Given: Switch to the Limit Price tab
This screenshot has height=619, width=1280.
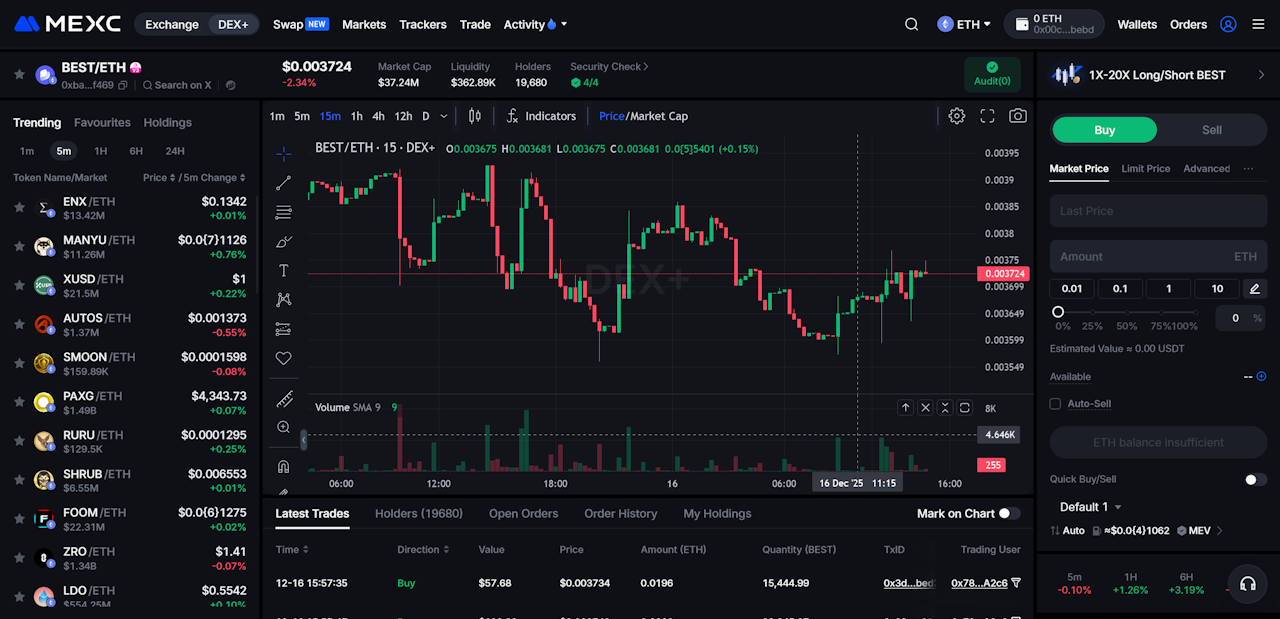Looking at the screenshot, I should tap(1146, 168).
